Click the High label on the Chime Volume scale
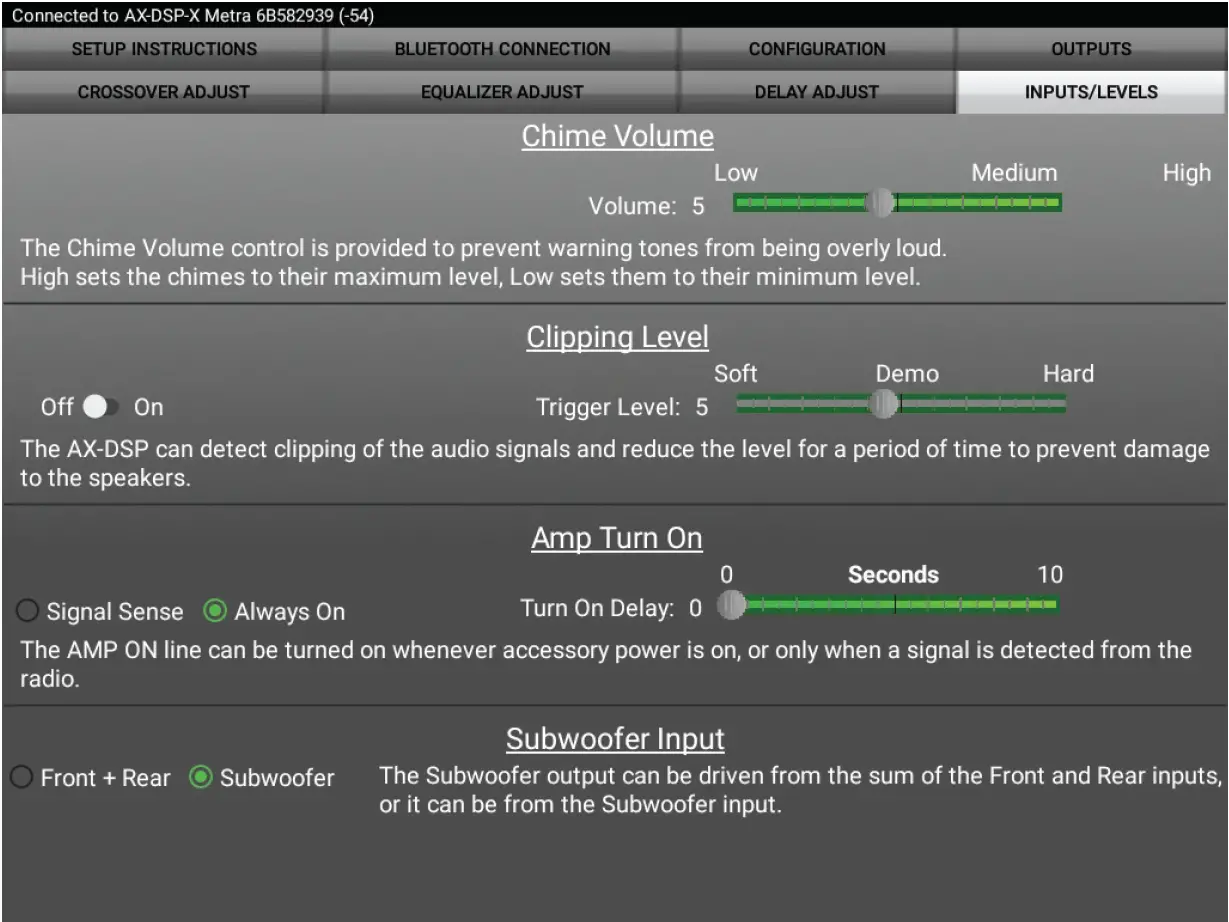This screenshot has width=1229, height=922. tap(1186, 173)
